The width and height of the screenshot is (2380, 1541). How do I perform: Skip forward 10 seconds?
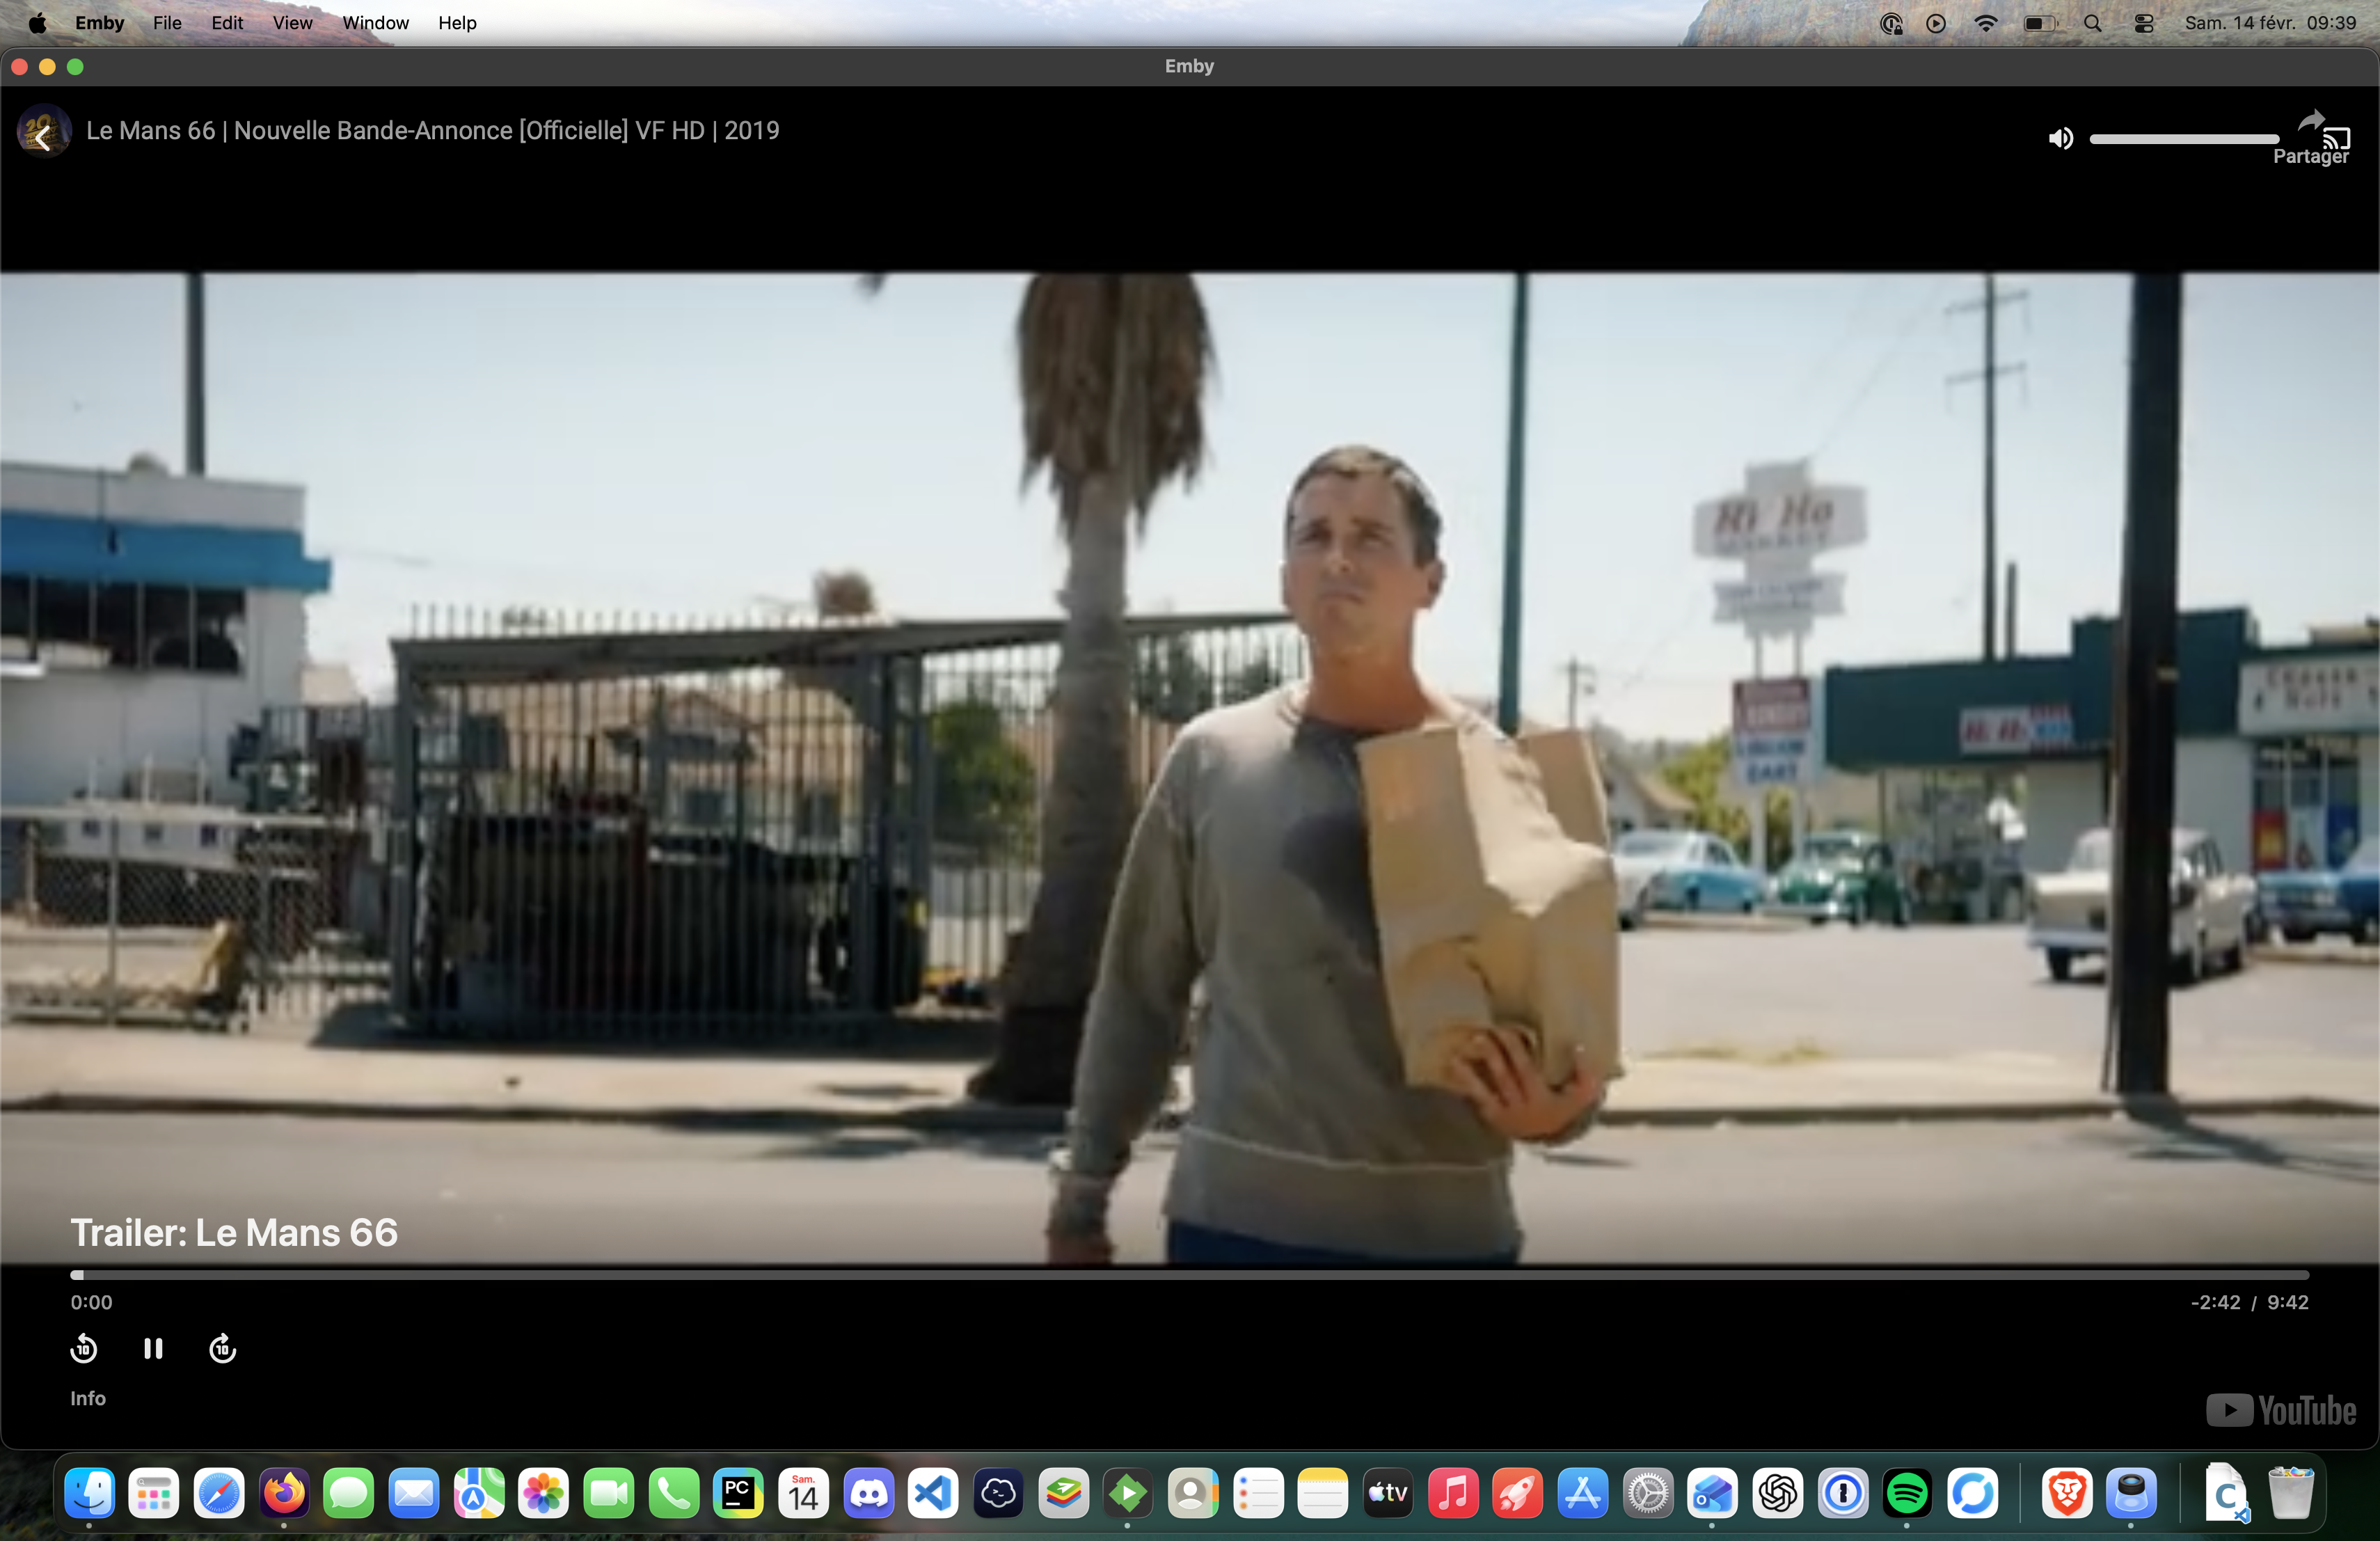tap(222, 1349)
